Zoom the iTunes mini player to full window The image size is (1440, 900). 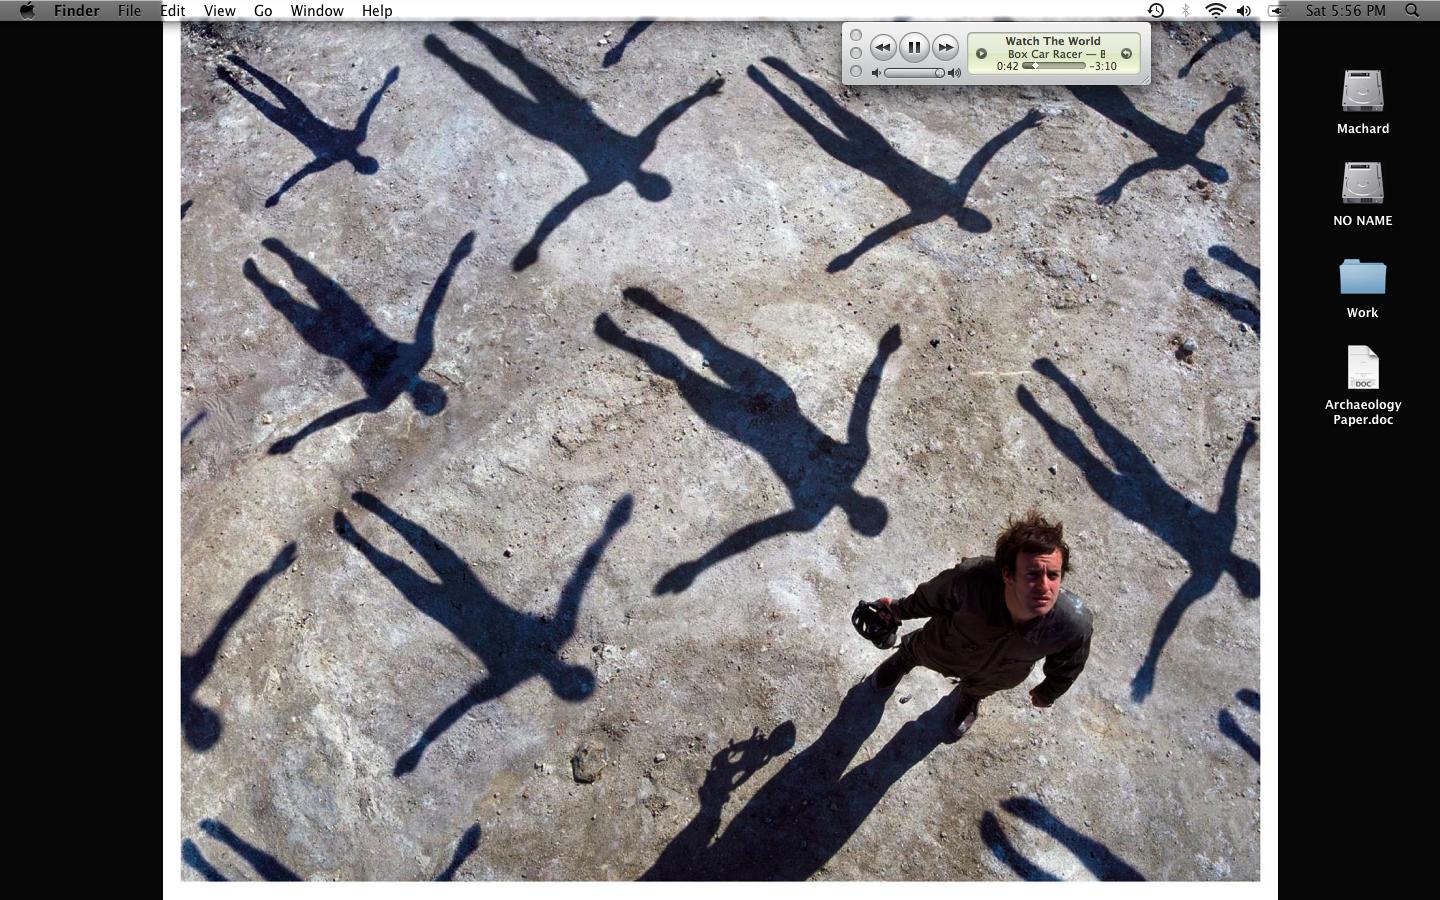pos(856,71)
